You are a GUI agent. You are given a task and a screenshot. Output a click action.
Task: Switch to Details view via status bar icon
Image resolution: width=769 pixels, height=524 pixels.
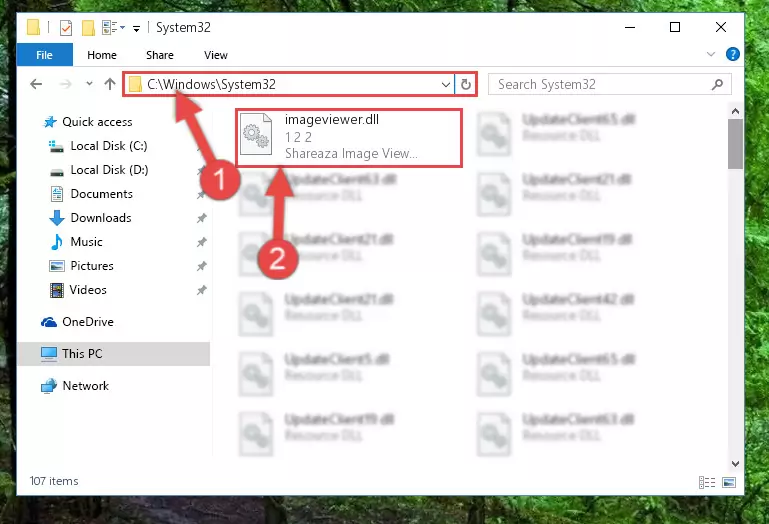pyautogui.click(x=707, y=483)
